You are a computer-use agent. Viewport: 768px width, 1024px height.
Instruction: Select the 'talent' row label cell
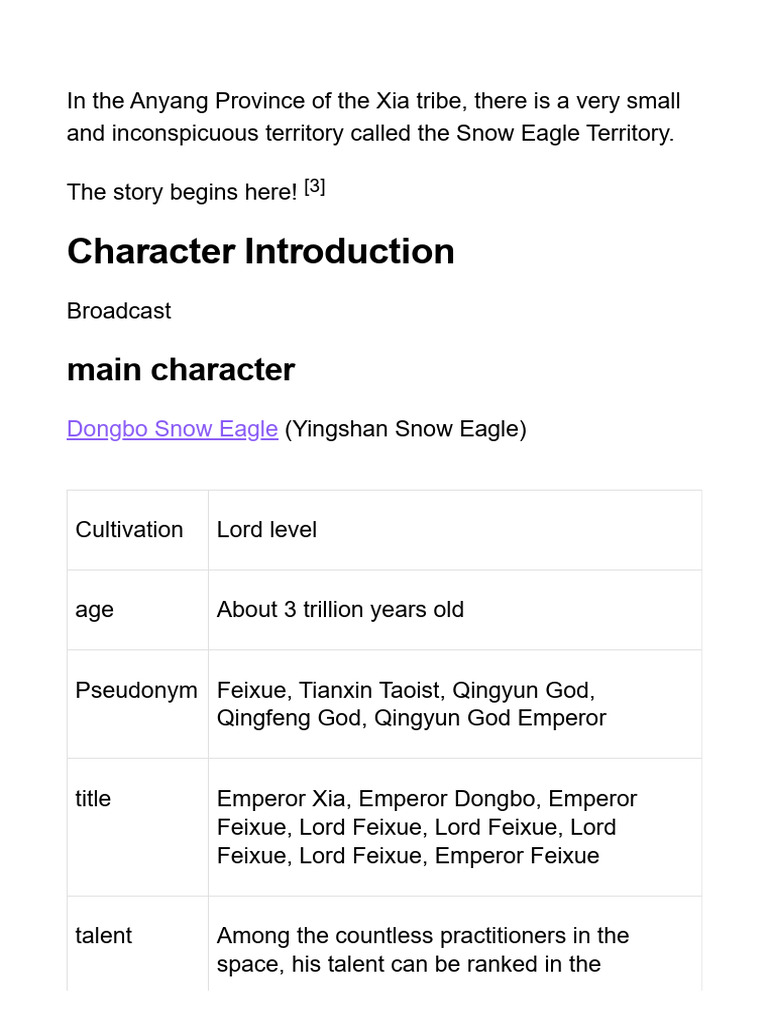point(103,936)
